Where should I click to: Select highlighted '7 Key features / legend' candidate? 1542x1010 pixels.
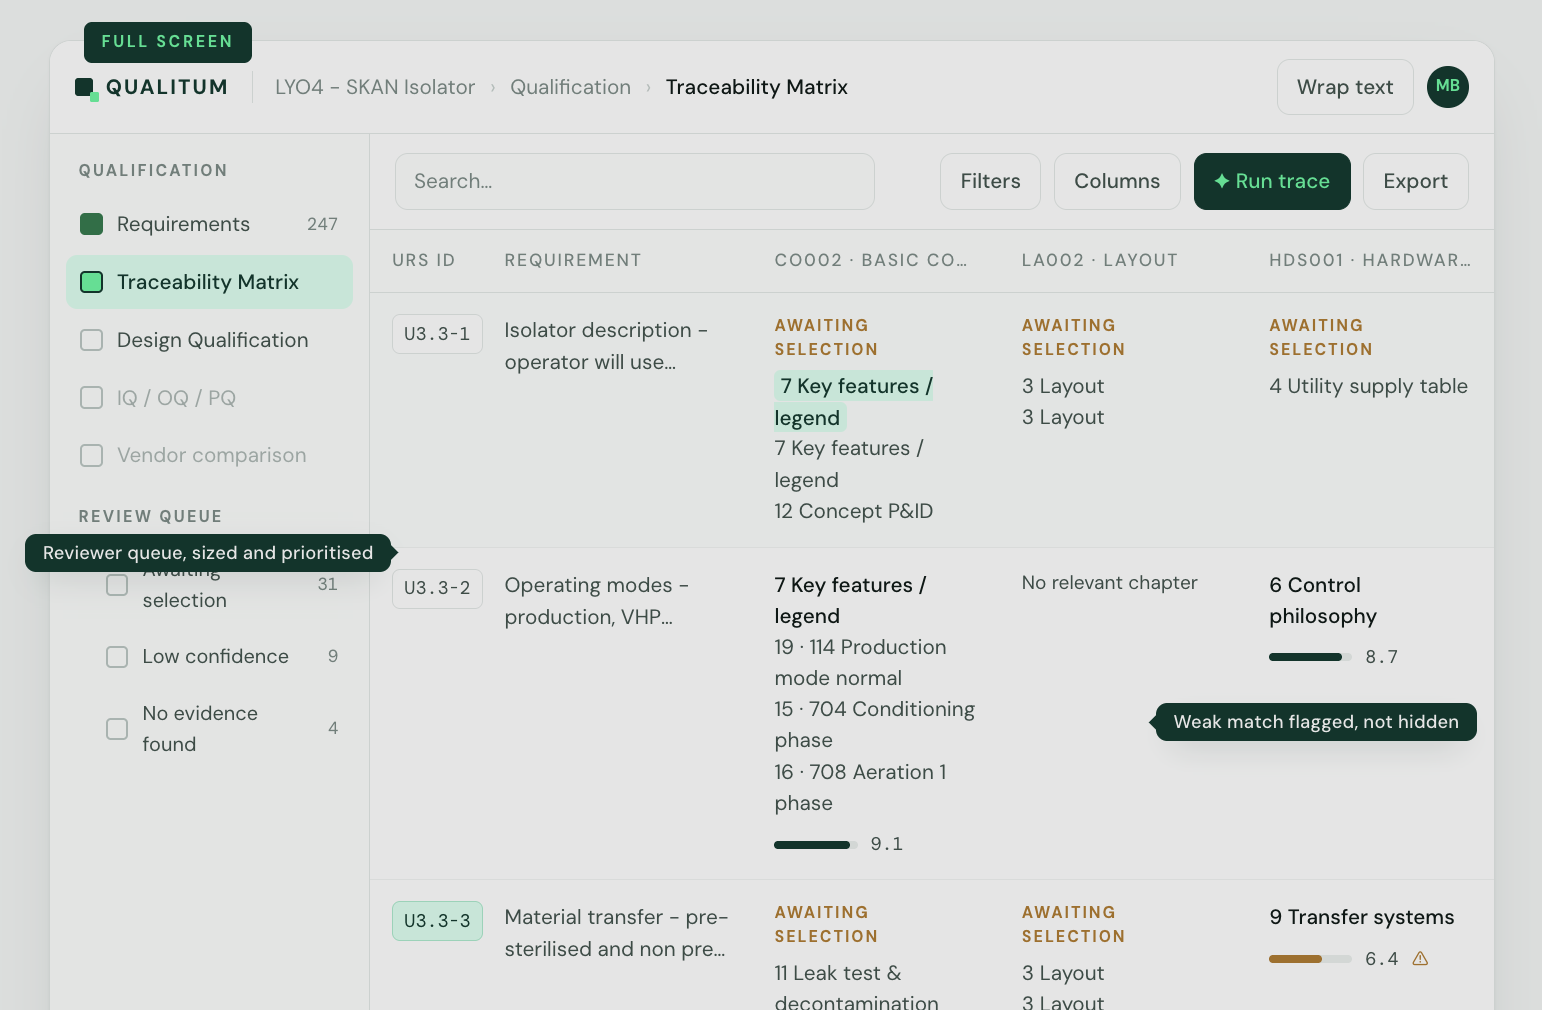tap(854, 402)
